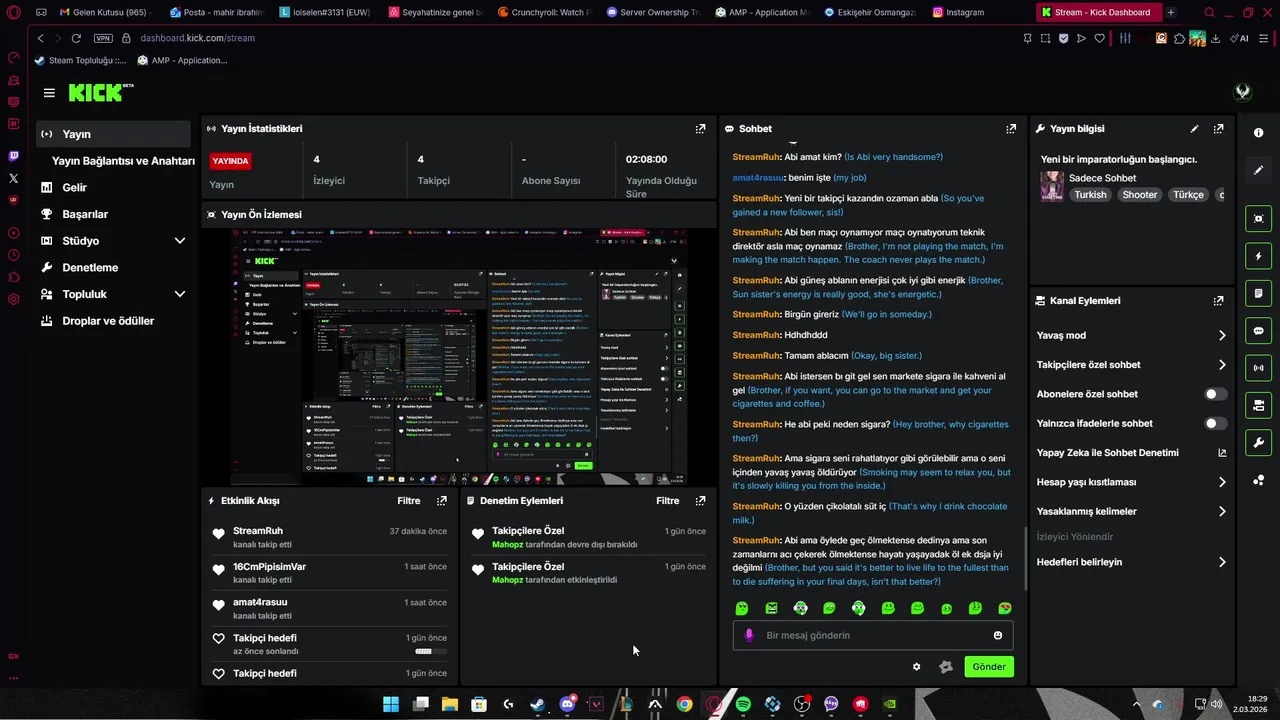The height and width of the screenshot is (720, 1280).
Task: Open Takipçilere özel sohbet options arrow
Action: click(1222, 365)
